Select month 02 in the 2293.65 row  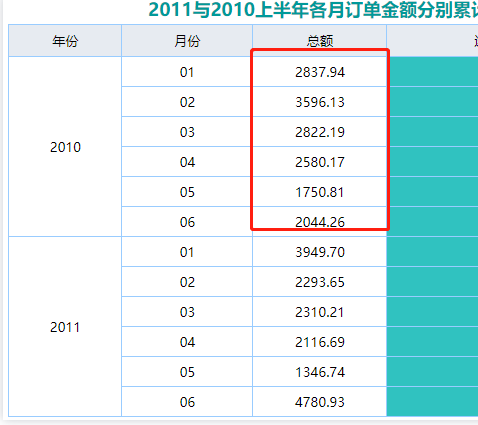click(187, 282)
